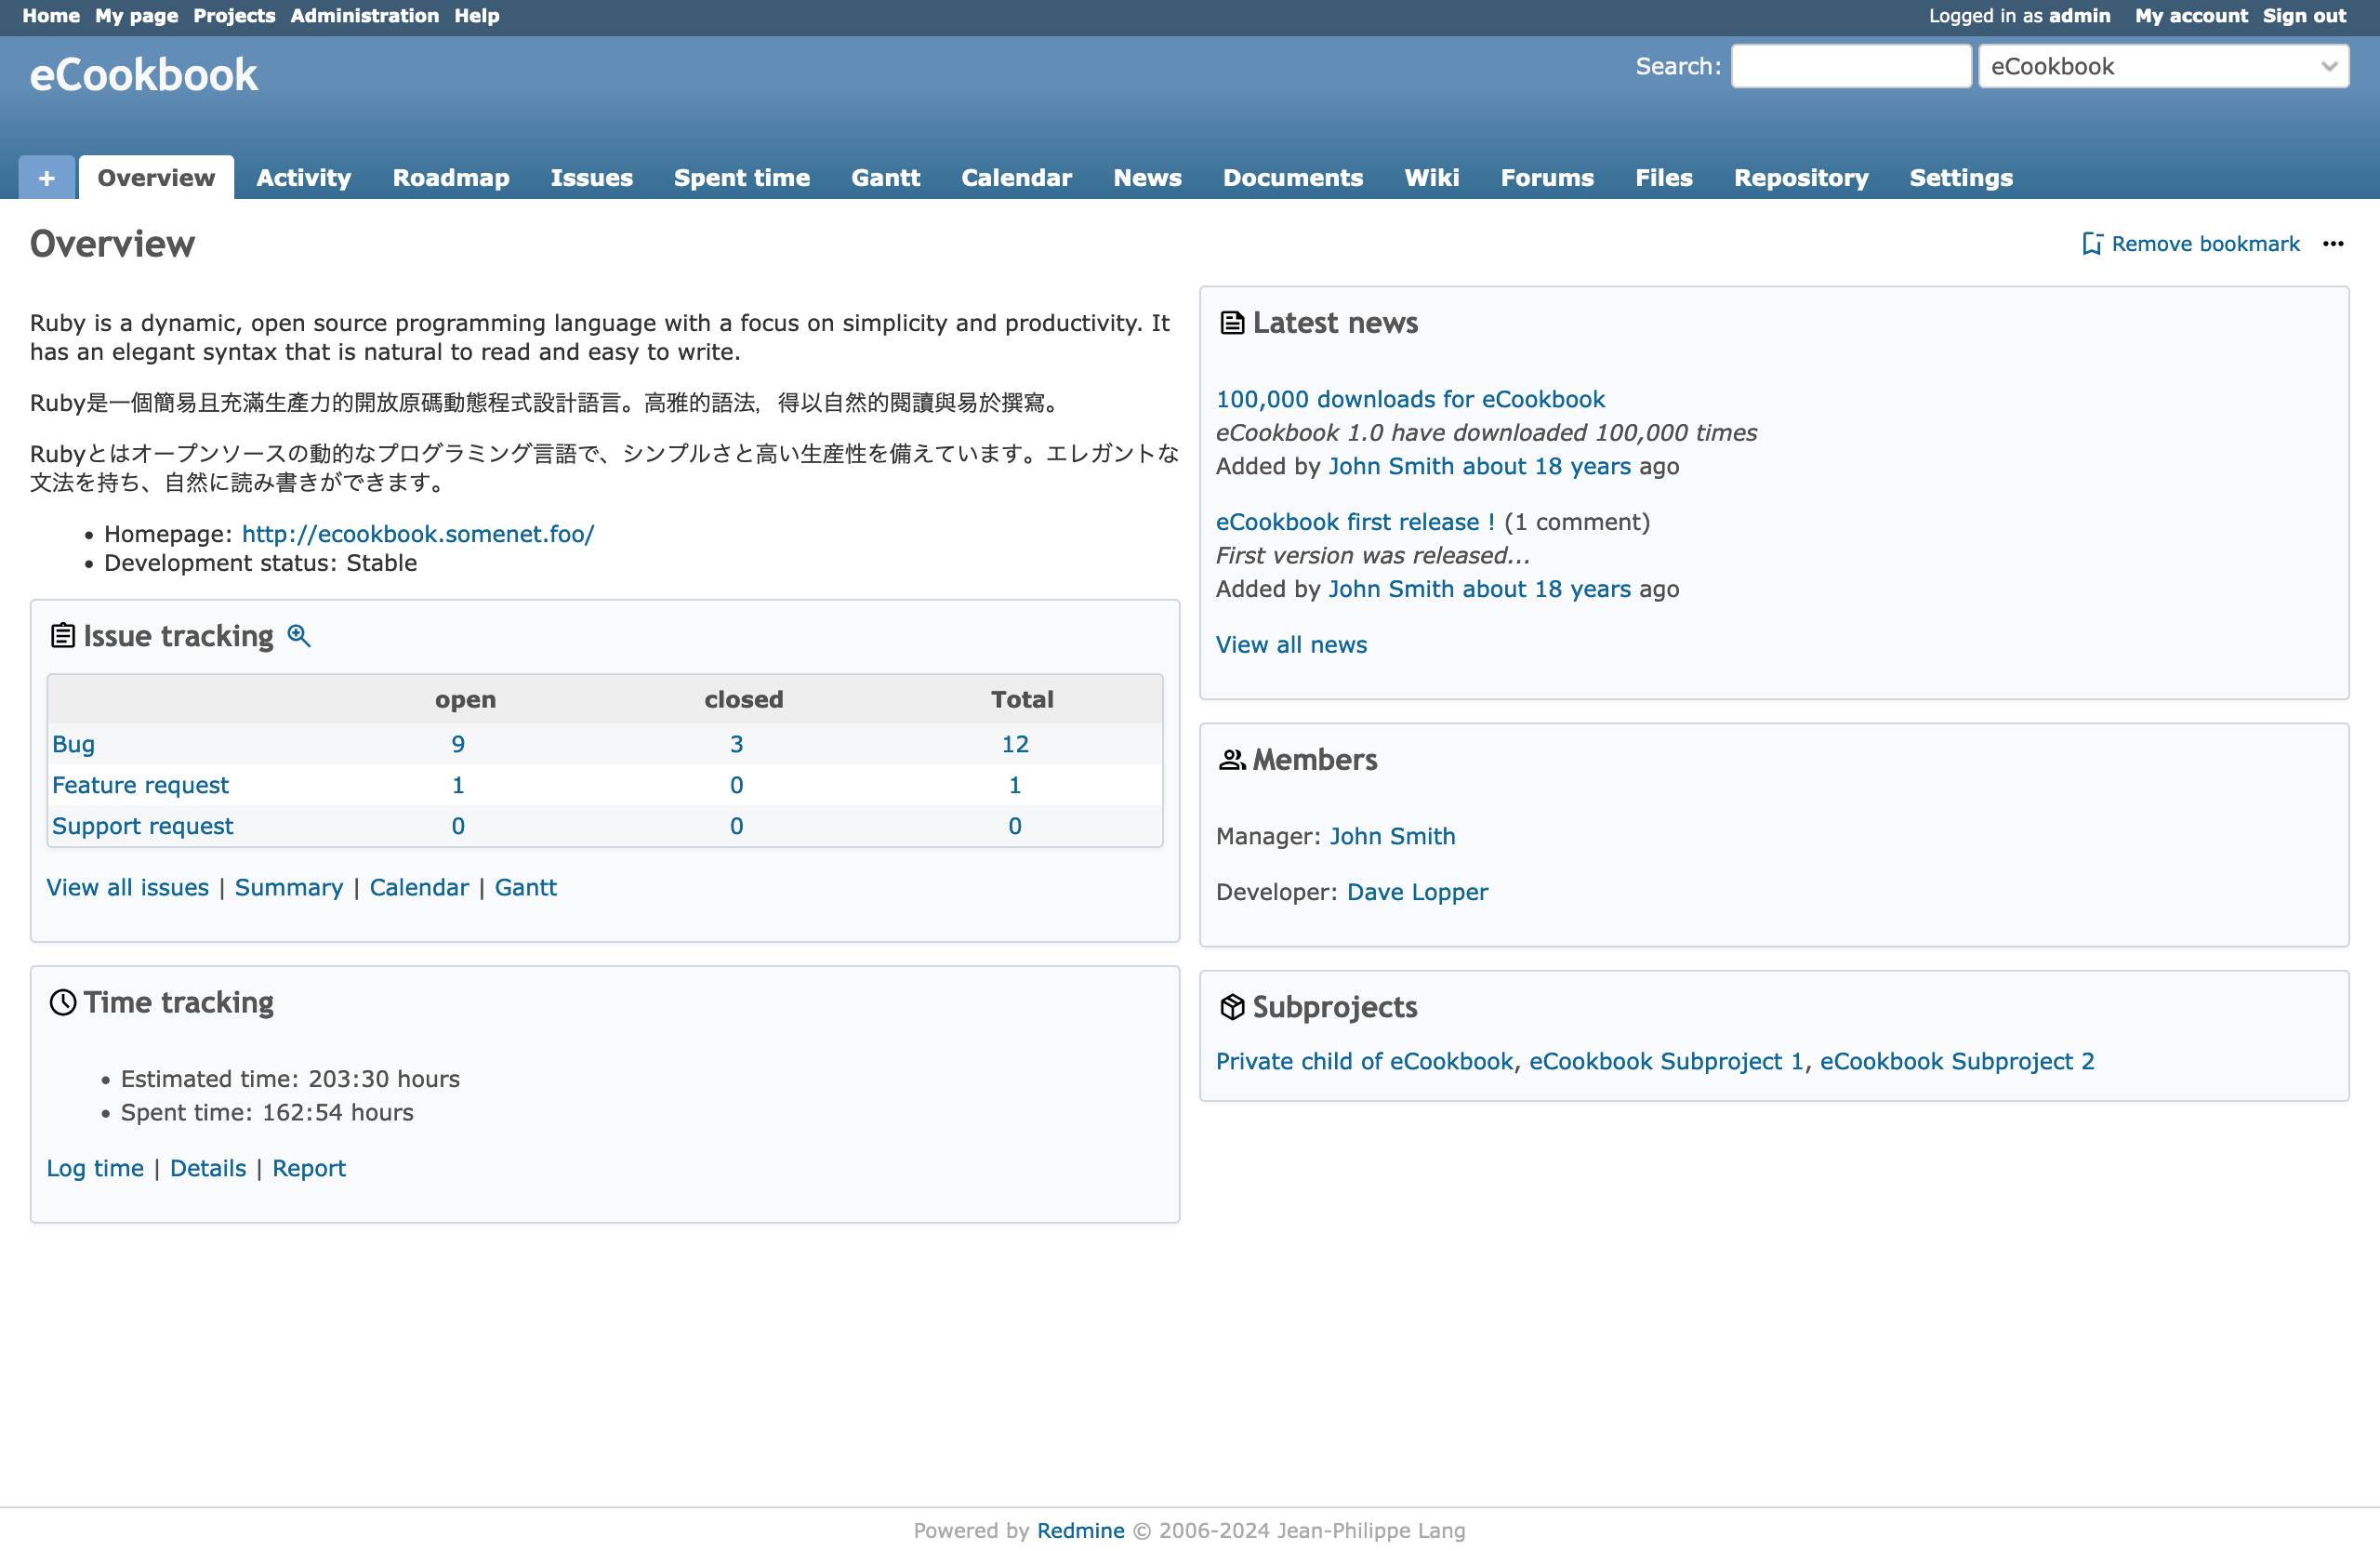
Task: Open manager John Smith profile
Action: [1392, 837]
